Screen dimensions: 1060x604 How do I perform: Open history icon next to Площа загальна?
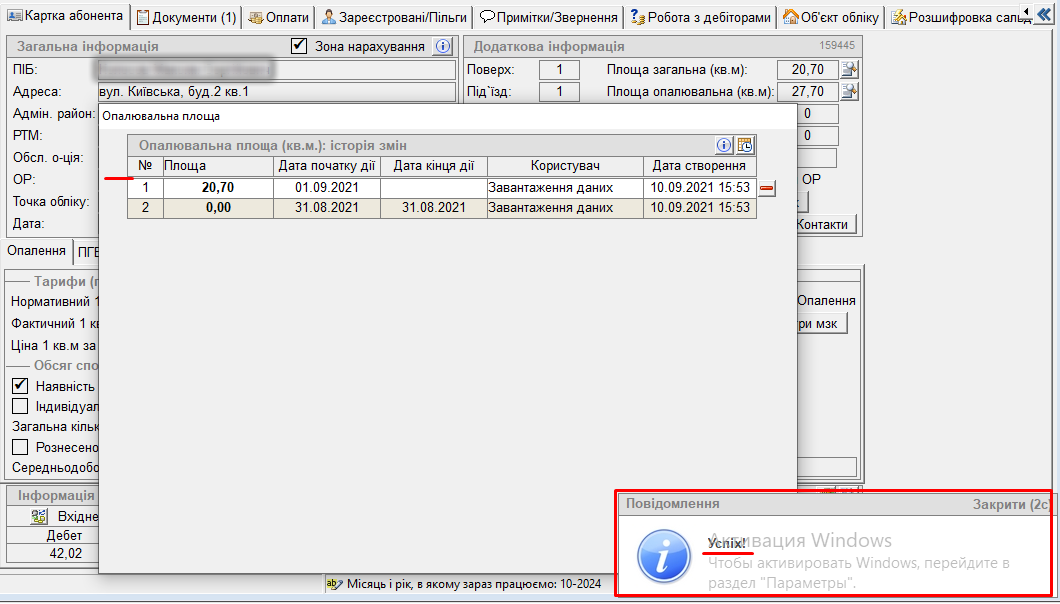pos(850,69)
